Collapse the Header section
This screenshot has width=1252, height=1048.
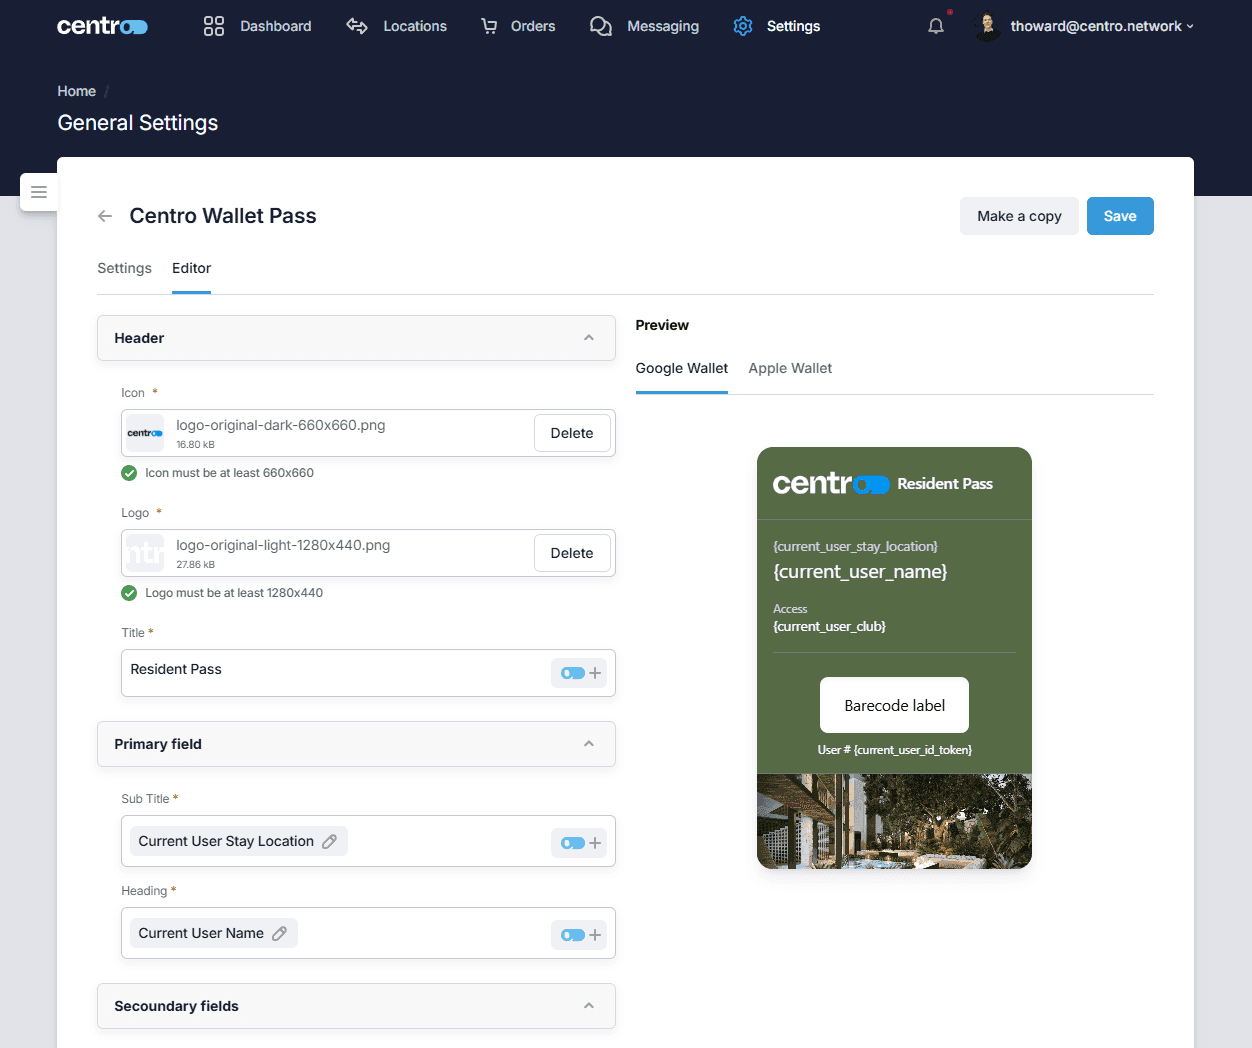[589, 338]
